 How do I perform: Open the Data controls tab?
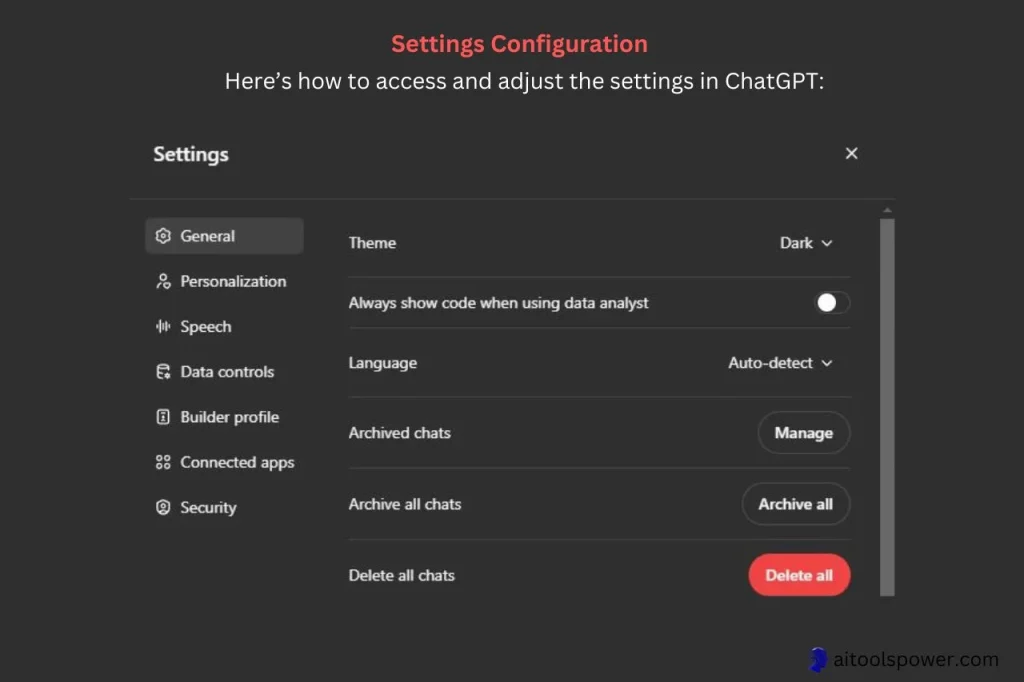point(226,372)
